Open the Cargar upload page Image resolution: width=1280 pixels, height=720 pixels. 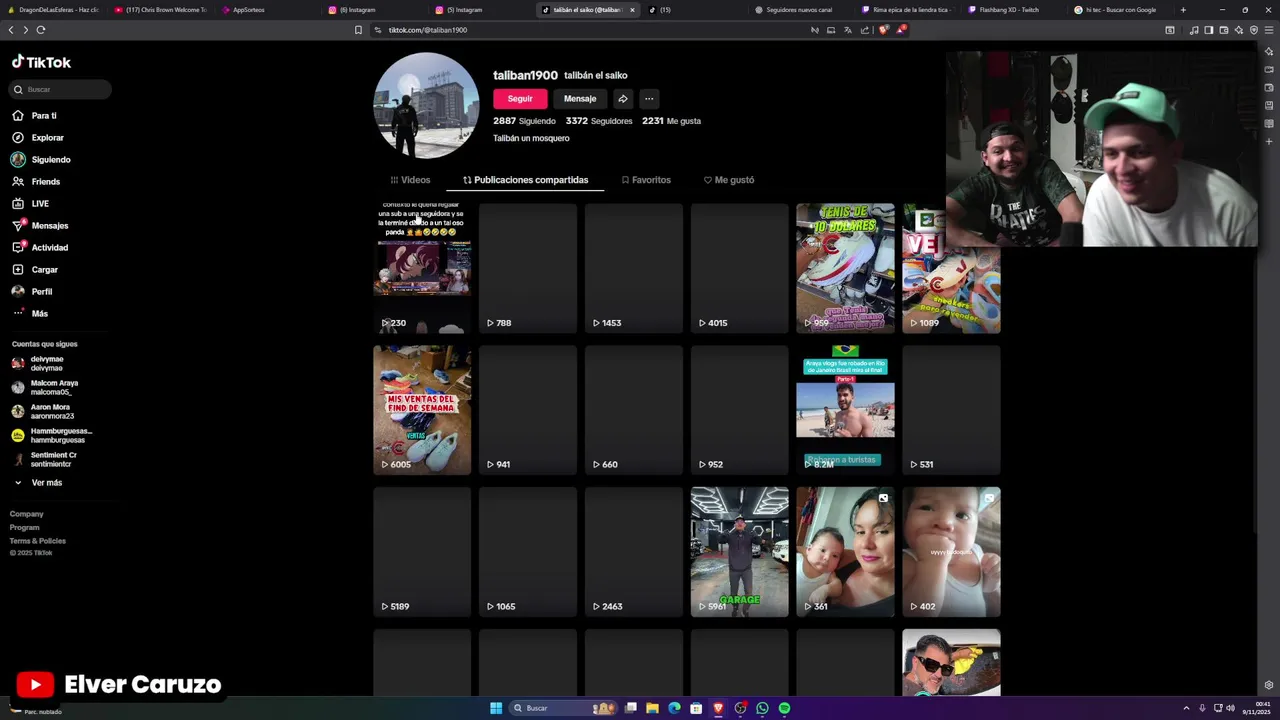click(36, 270)
